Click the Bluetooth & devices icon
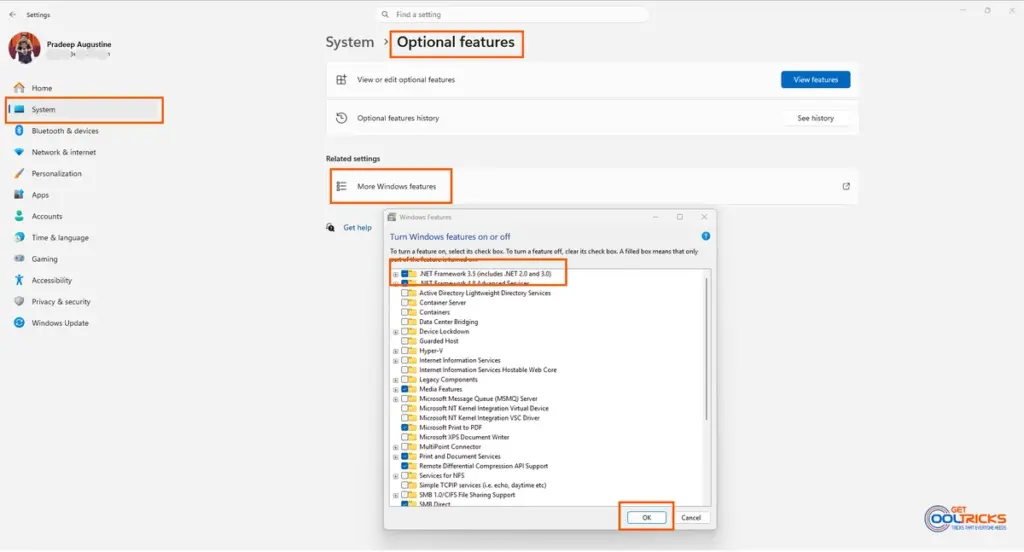The height and width of the screenshot is (552, 1024). click(19, 131)
